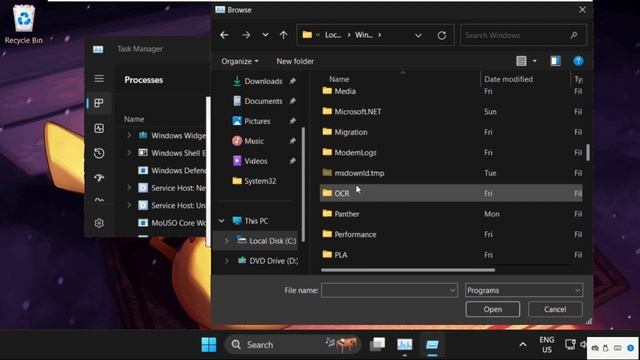Open Task Manager Processes page icon

(x=99, y=103)
